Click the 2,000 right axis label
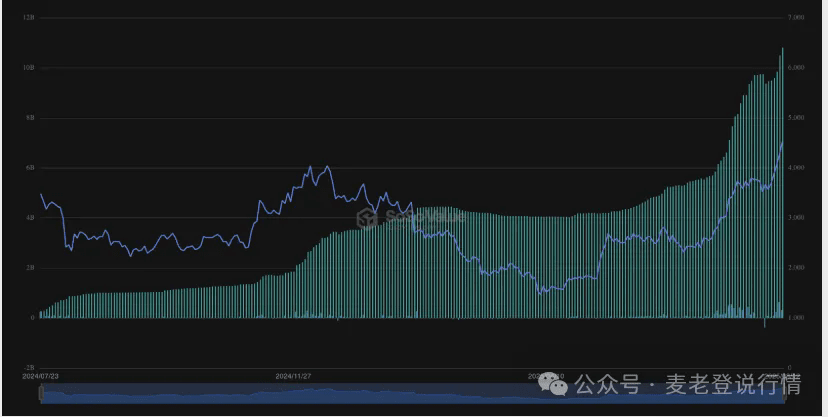This screenshot has height=417, width=828. 796,268
